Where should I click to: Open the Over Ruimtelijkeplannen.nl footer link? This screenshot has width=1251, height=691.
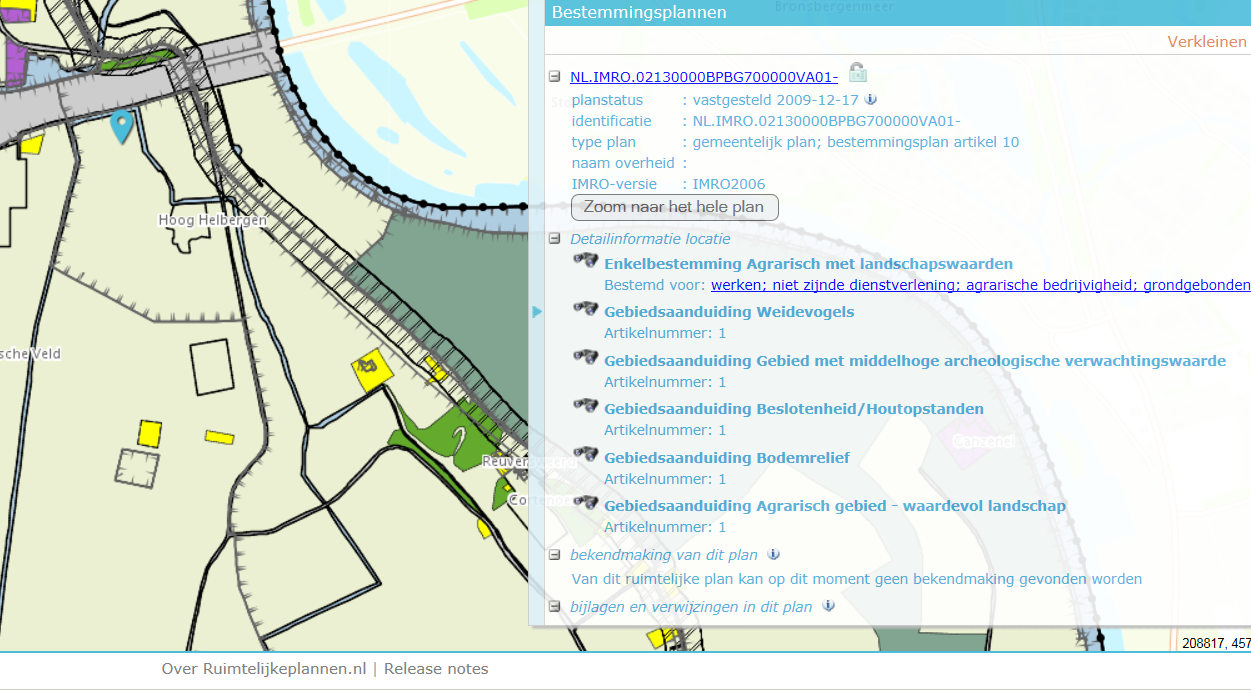[264, 669]
